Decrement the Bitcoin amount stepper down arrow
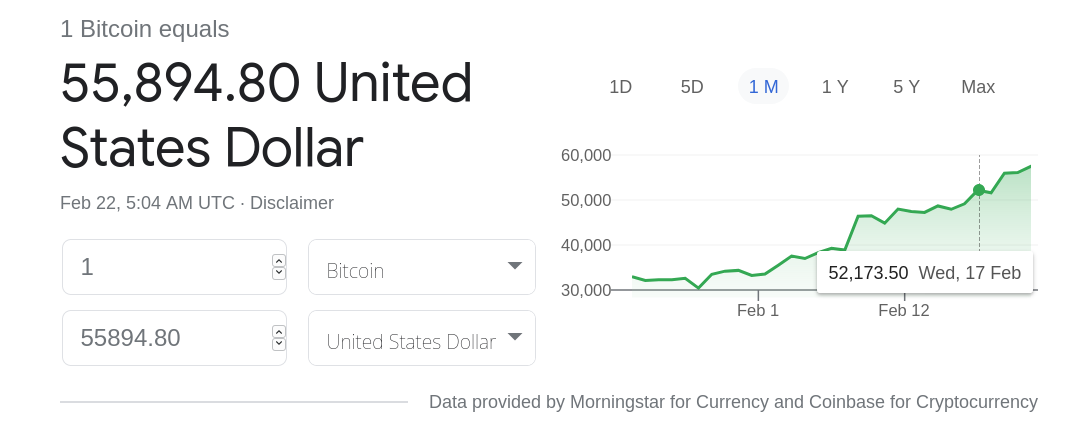Image resolution: width=1088 pixels, height=442 pixels. coord(279,273)
